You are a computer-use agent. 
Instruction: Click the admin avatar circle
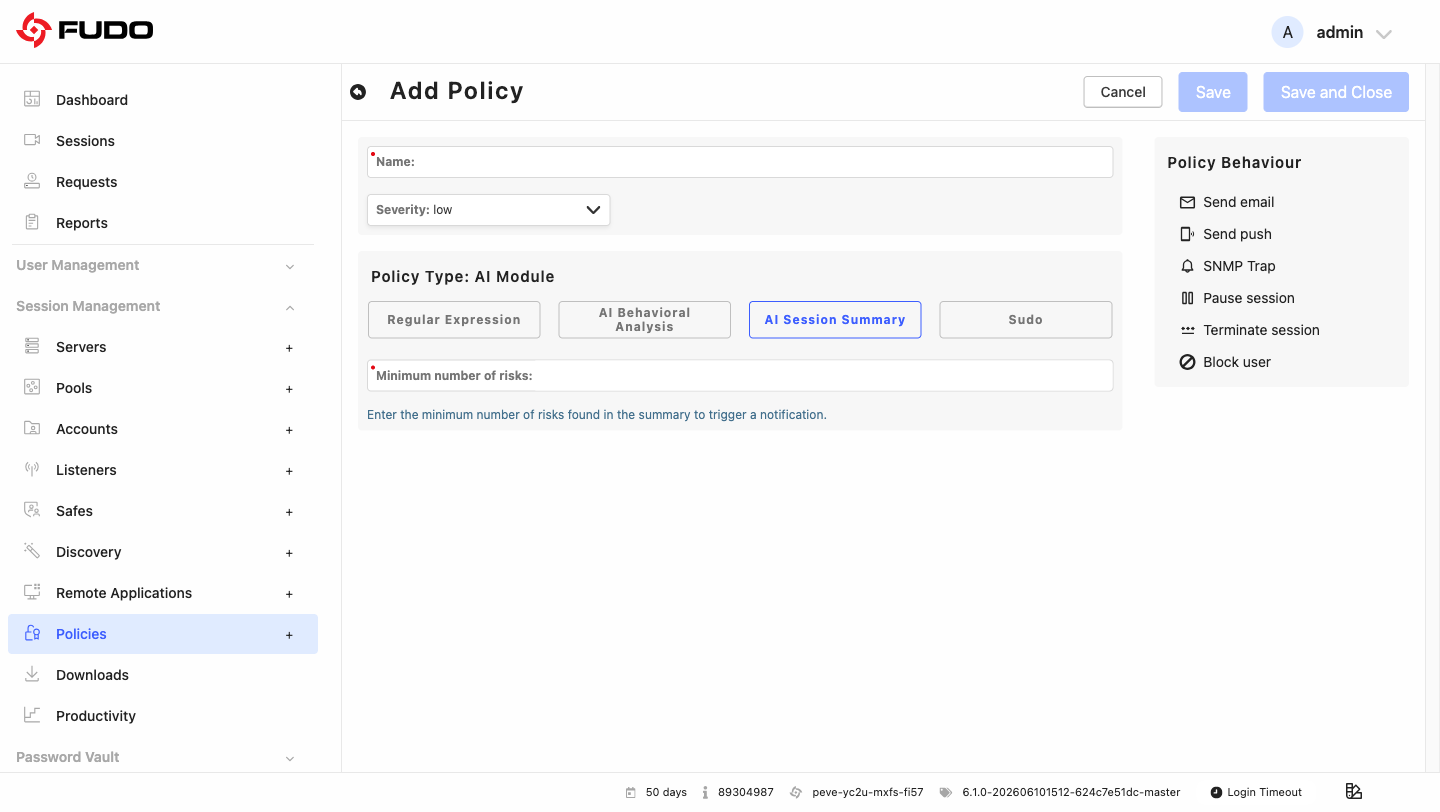pyautogui.click(x=1287, y=32)
